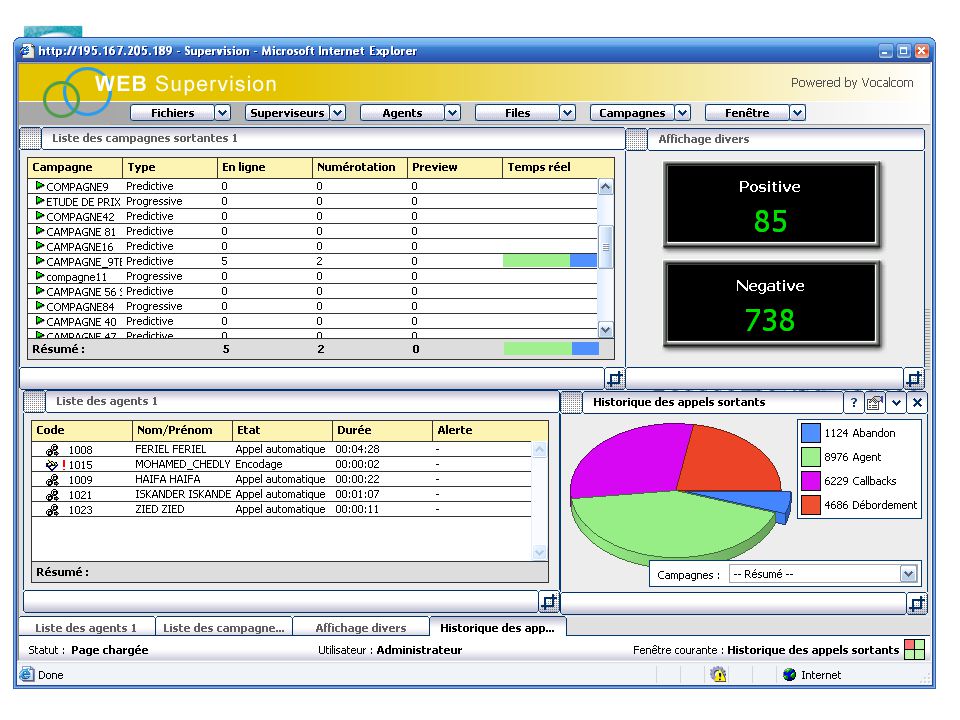Click the Agents menu button
960x720 pixels.
tap(402, 113)
